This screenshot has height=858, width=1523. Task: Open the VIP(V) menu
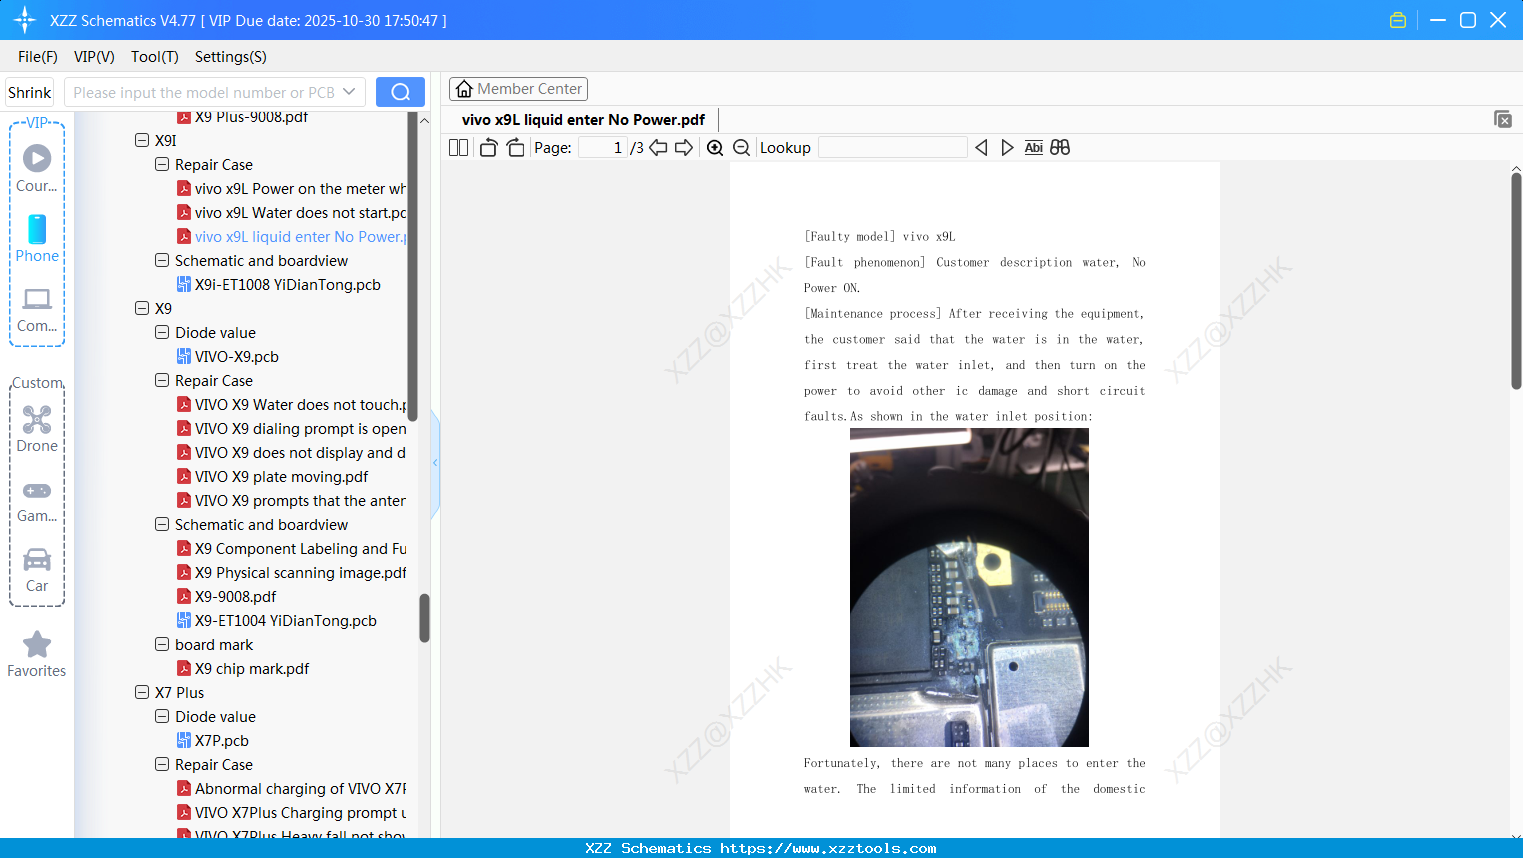(x=94, y=57)
